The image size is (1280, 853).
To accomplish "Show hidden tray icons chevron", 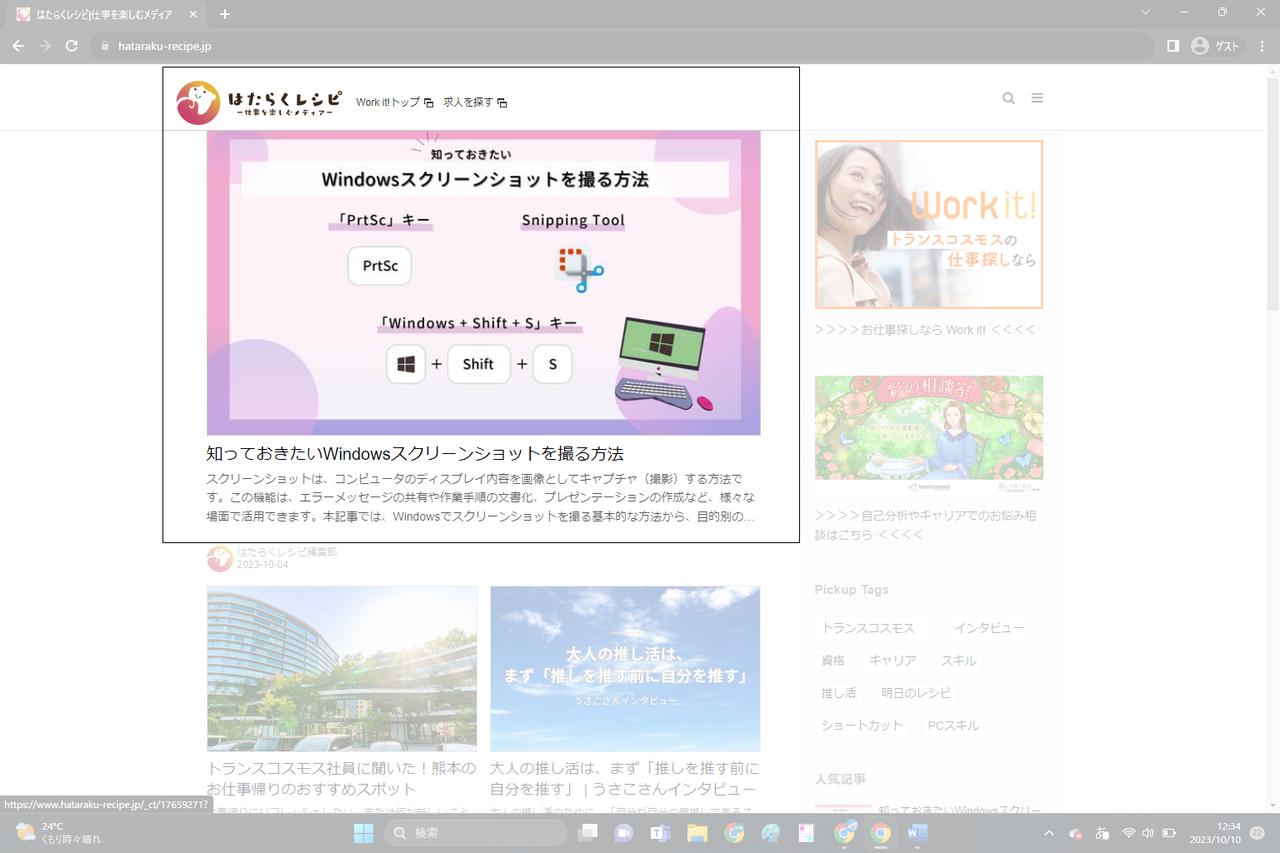I will 1049,833.
